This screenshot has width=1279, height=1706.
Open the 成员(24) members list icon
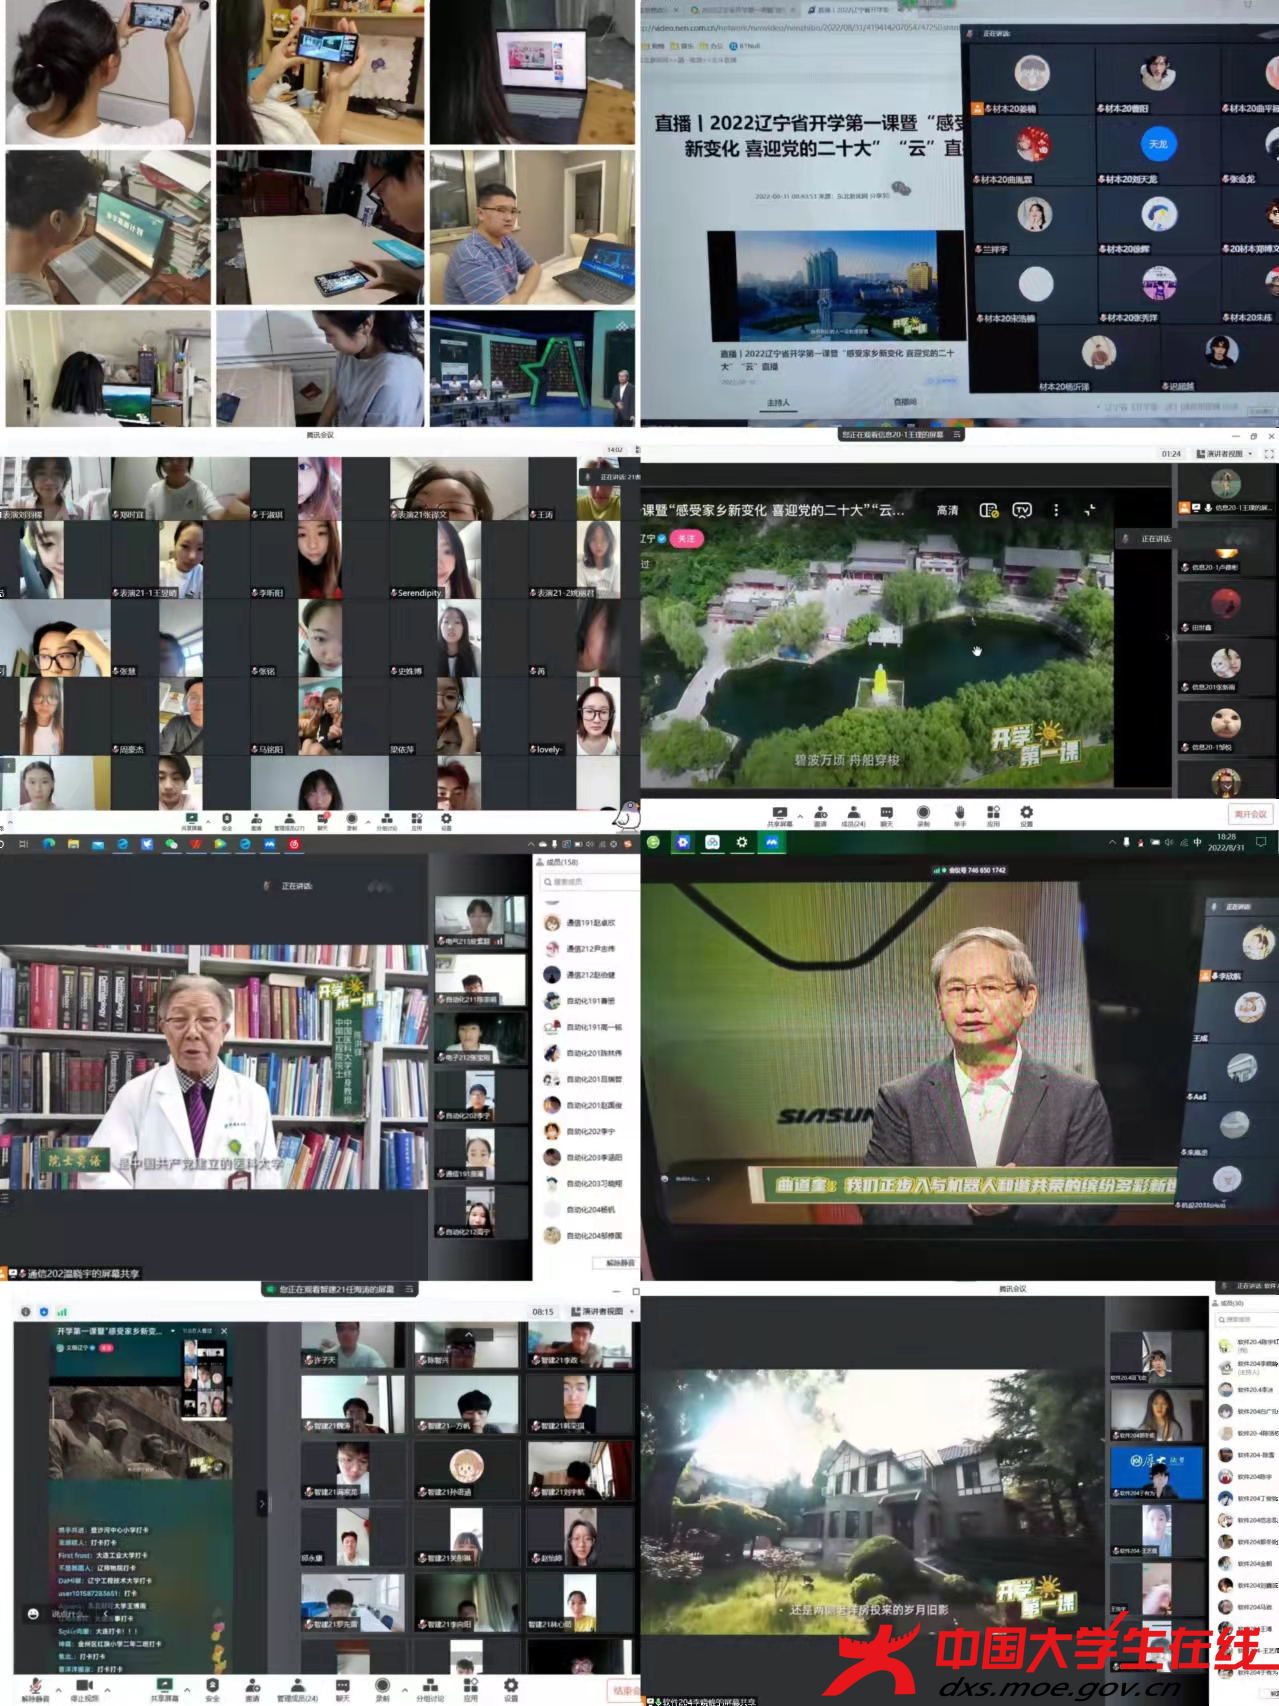853,814
